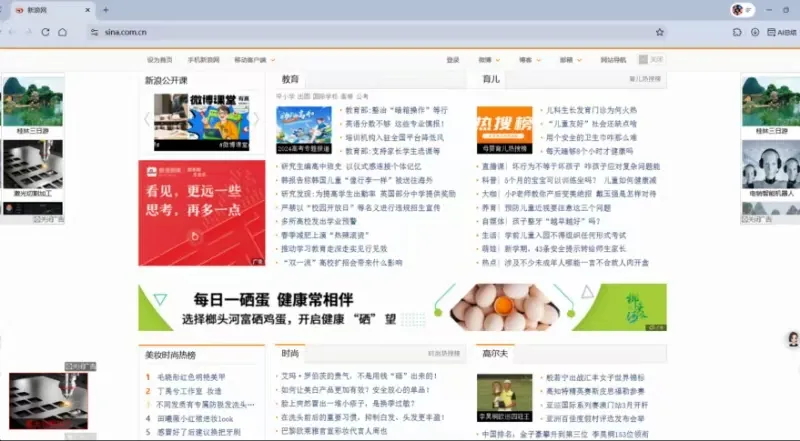Open the headline 多所高校发出学业预警
The height and width of the screenshot is (441, 800).
click(x=319, y=222)
